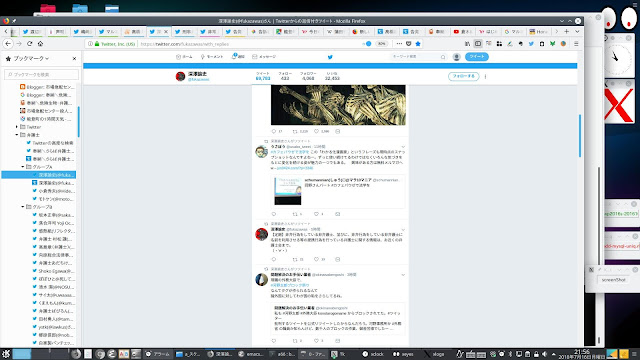Screen dimensions: 640x360
Task: Like the skeleton image tweet
Action: tap(316, 131)
